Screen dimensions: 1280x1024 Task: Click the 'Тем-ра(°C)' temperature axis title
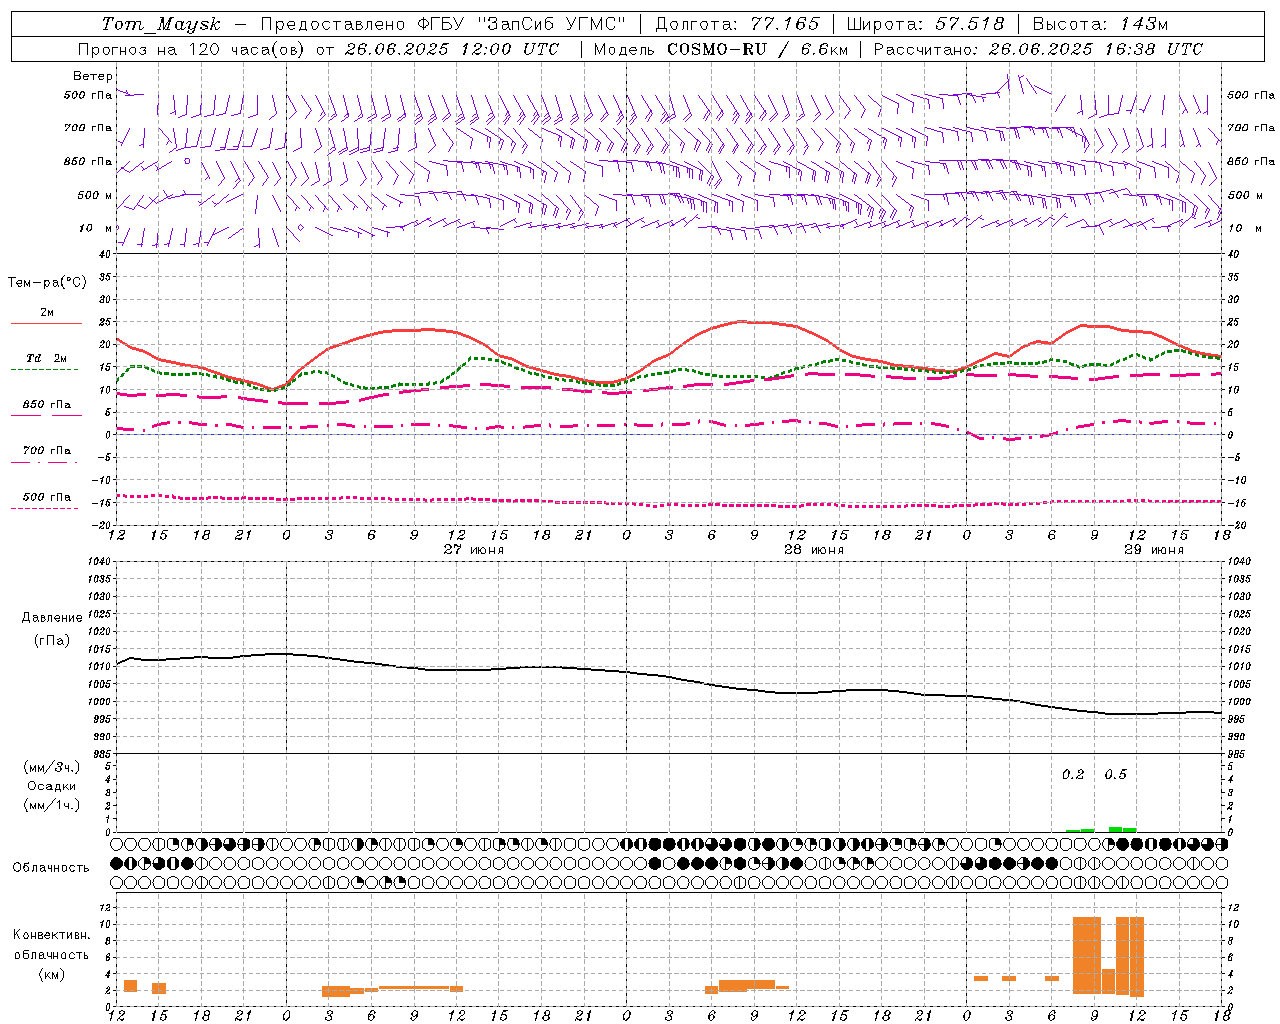(x=47, y=283)
